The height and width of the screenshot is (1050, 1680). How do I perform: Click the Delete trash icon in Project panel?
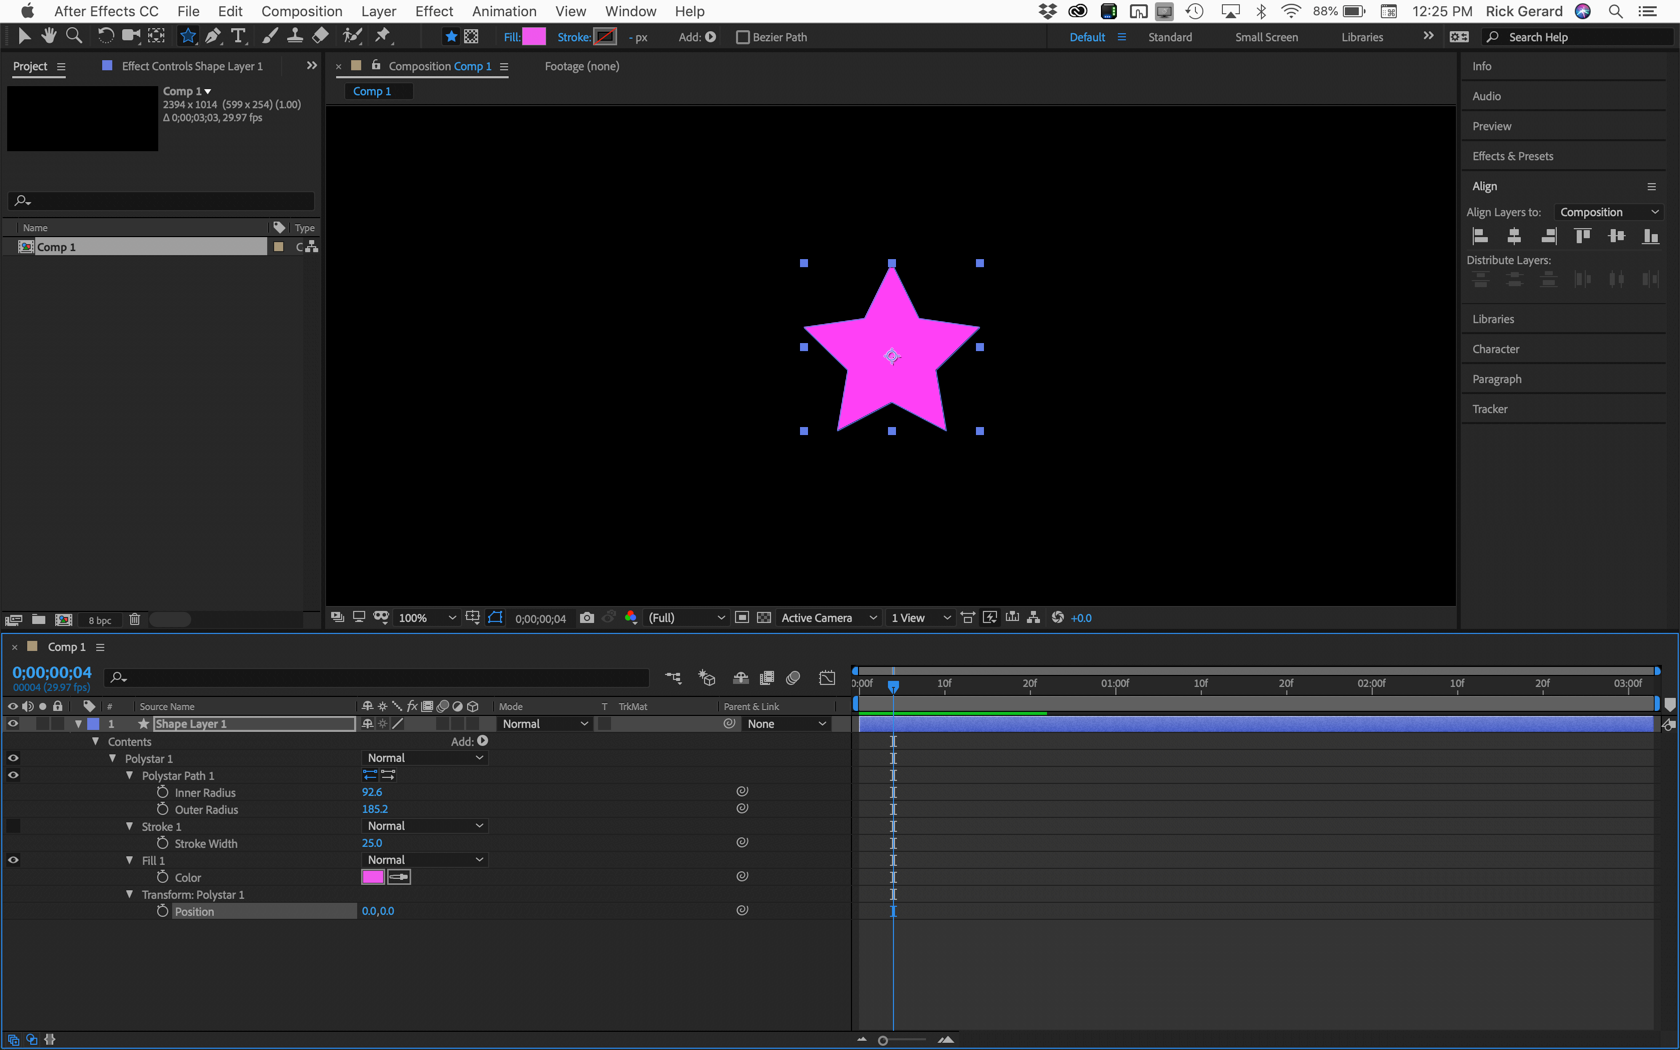(135, 620)
